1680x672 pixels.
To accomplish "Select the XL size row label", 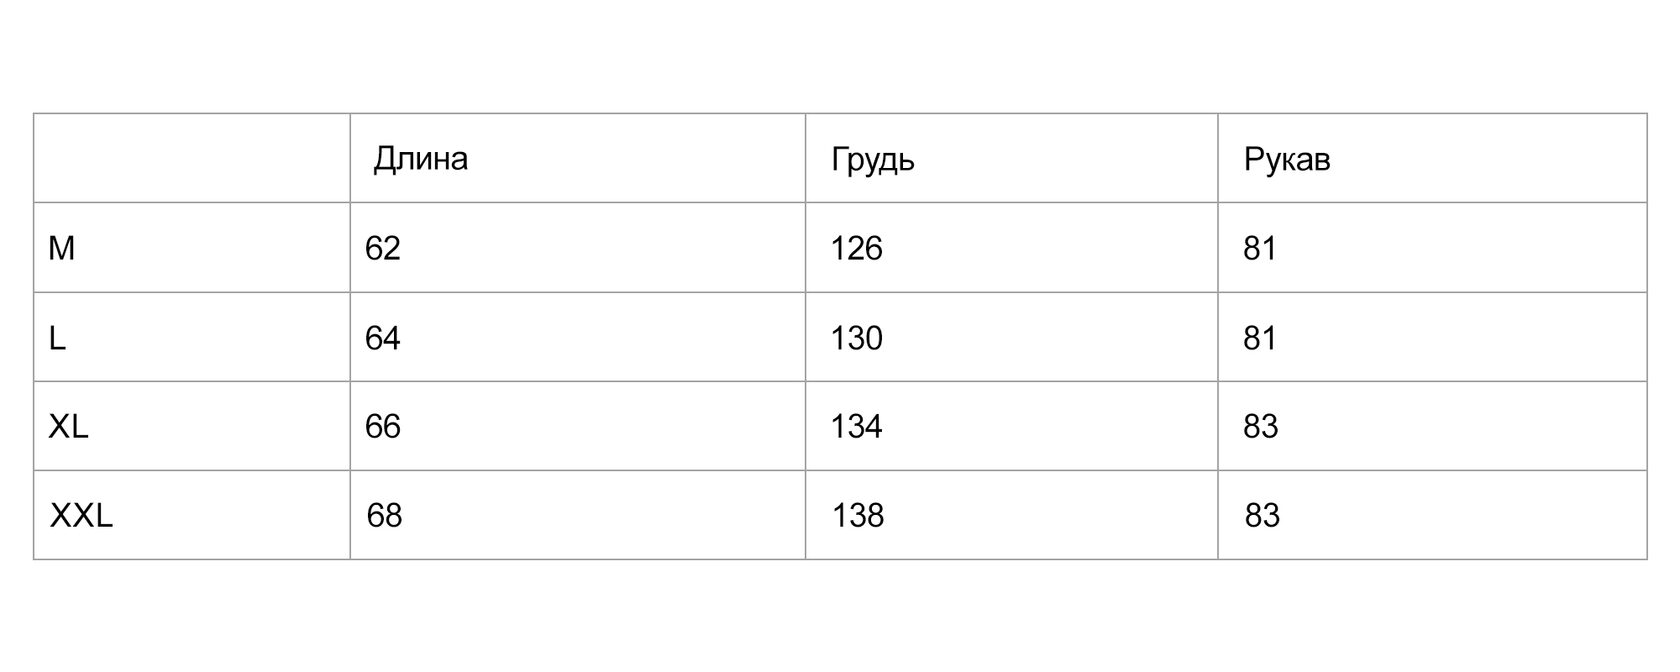I will click(68, 427).
